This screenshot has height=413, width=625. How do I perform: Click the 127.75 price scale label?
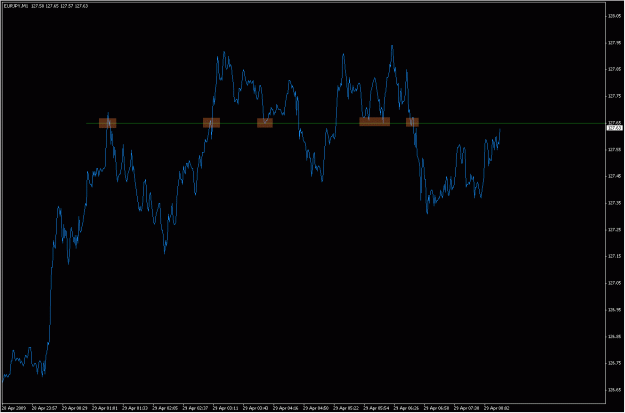pos(613,96)
